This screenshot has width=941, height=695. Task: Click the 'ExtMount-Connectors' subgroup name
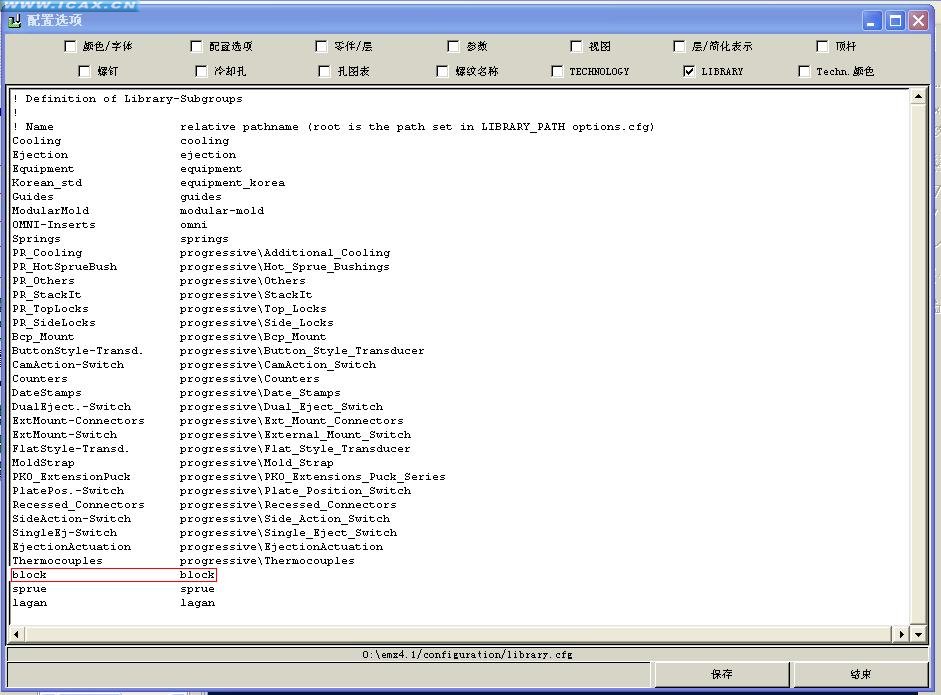[x=79, y=421]
